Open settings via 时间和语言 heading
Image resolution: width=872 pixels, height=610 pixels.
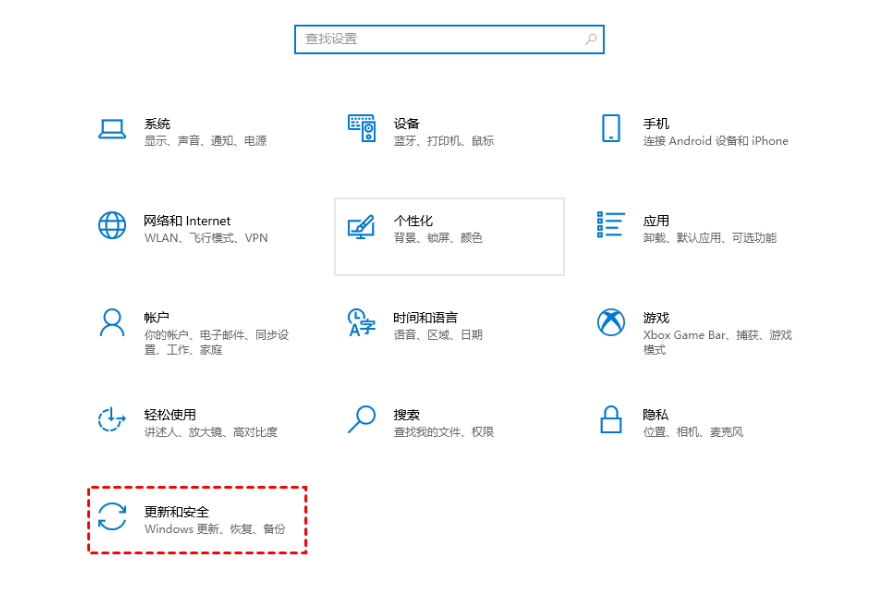tap(425, 317)
